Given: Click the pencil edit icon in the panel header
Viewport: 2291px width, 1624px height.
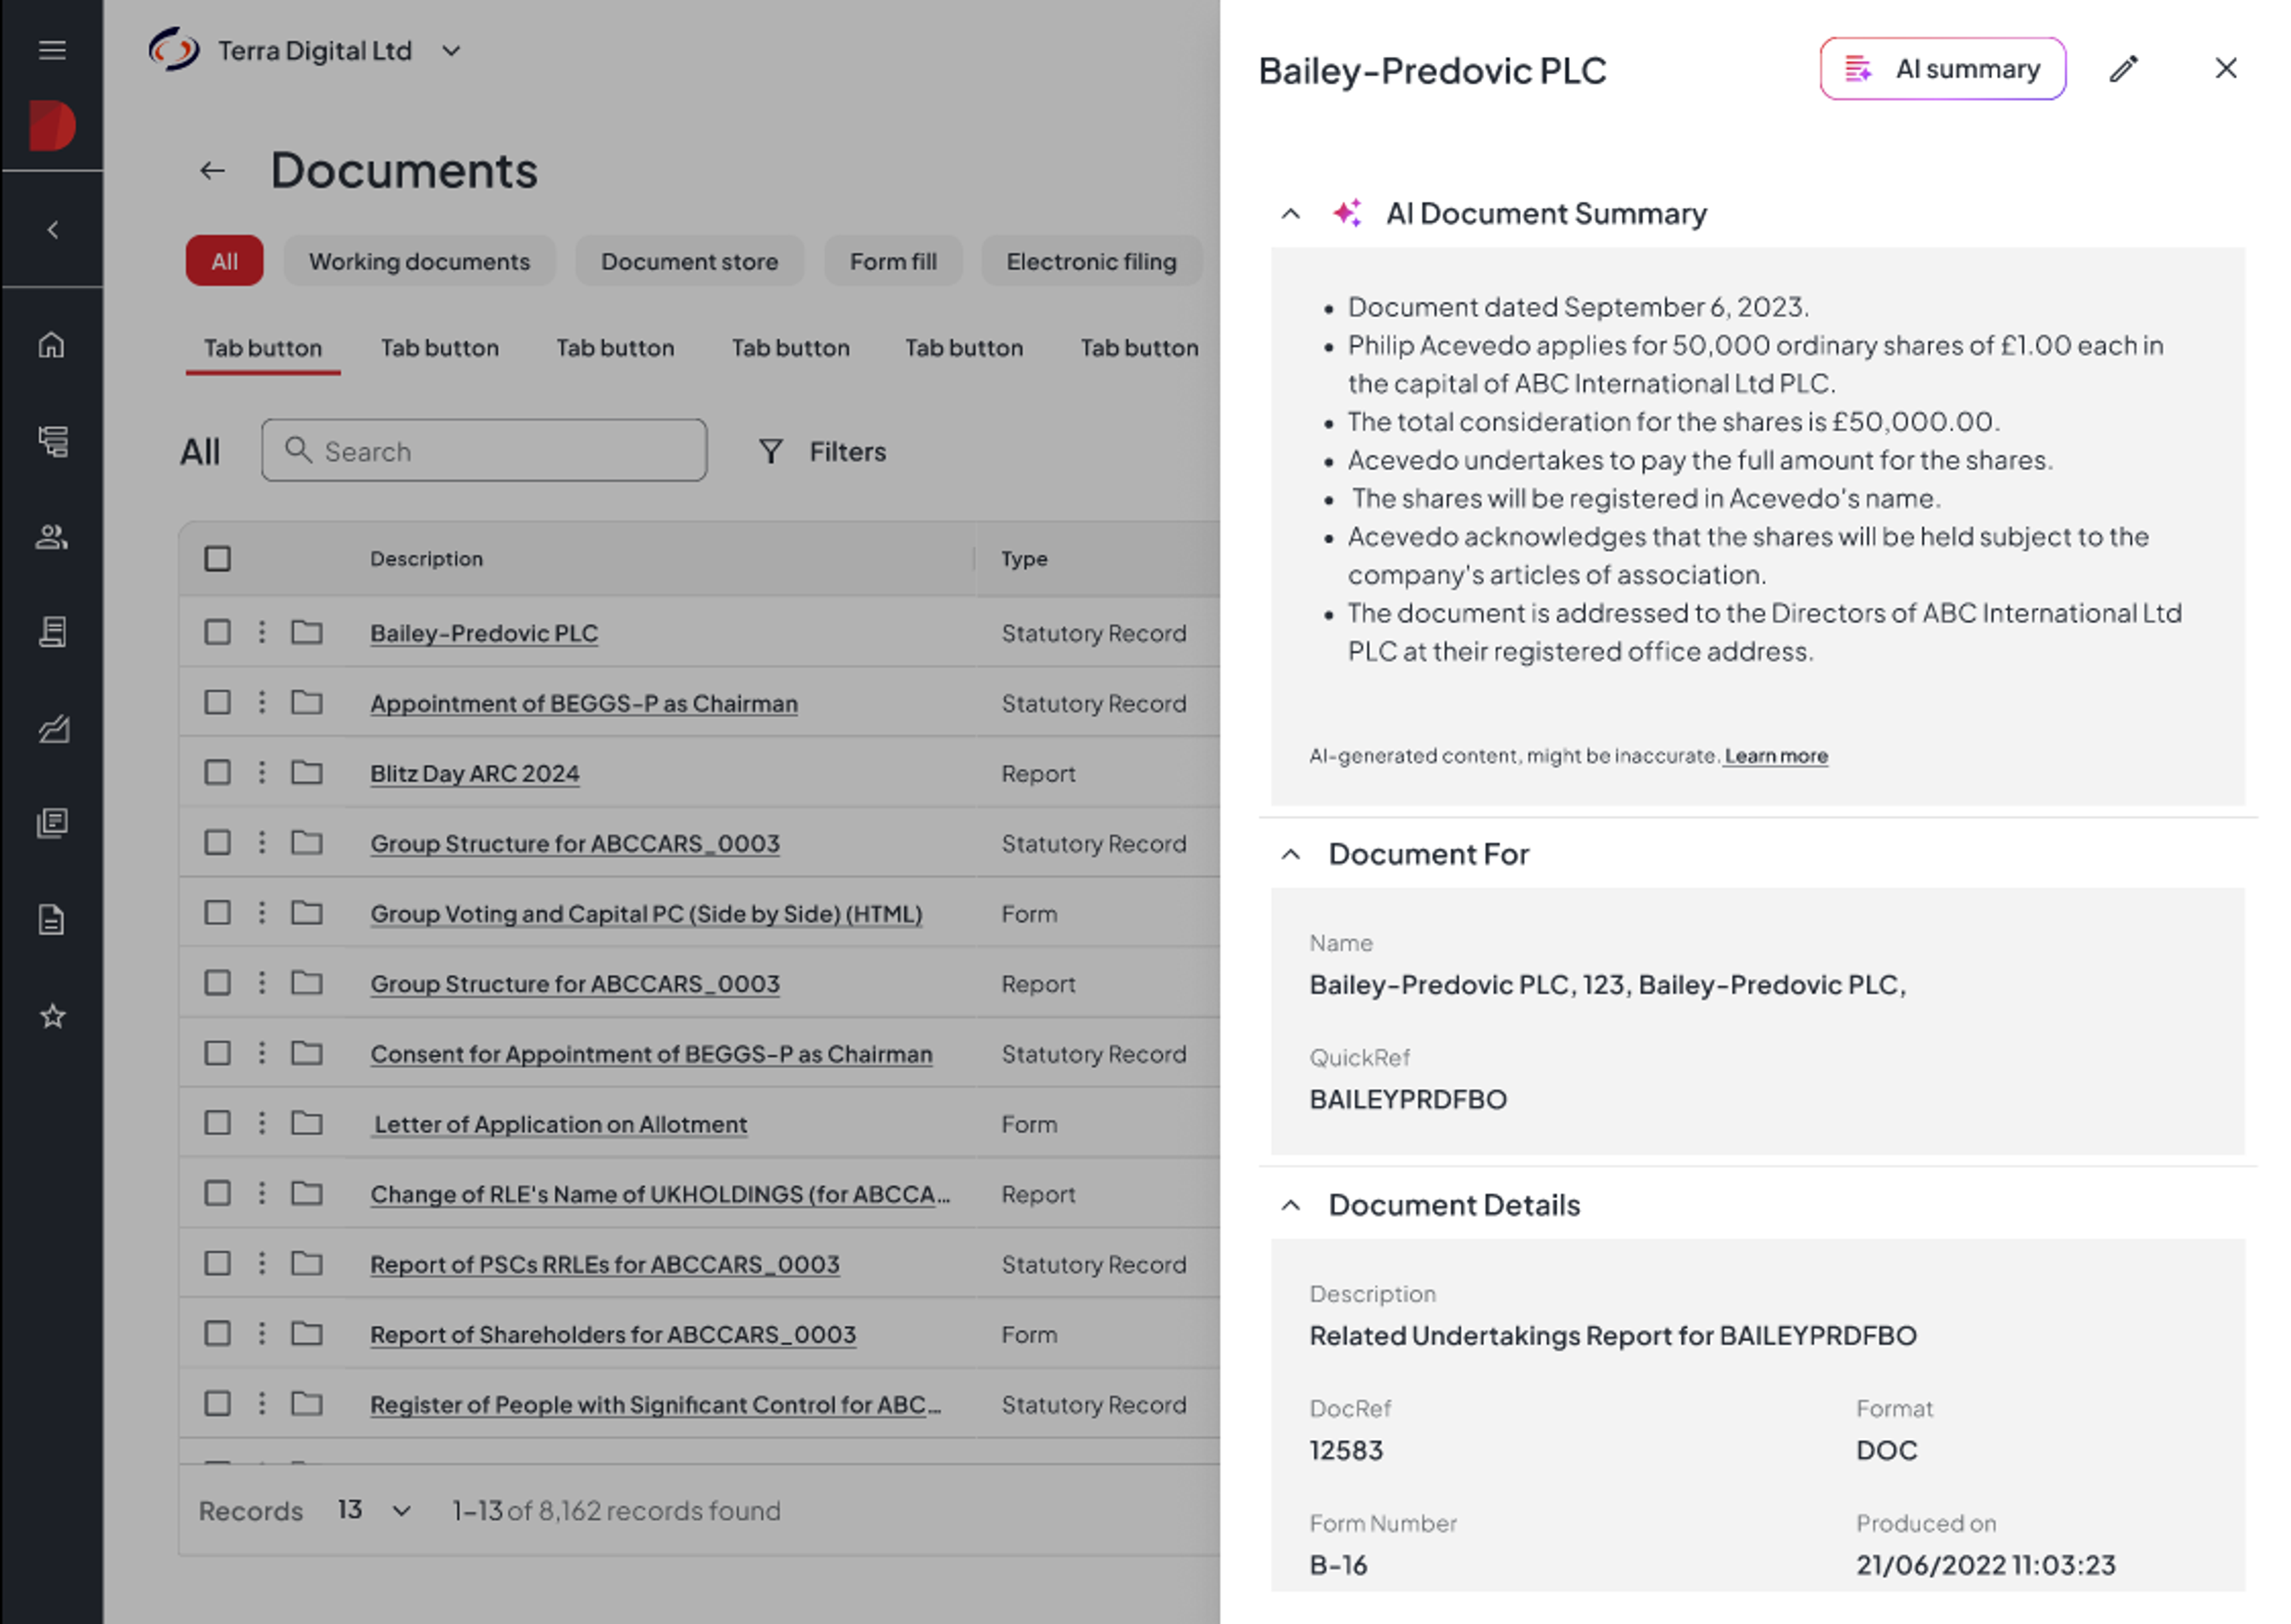Looking at the screenshot, I should click(2123, 69).
